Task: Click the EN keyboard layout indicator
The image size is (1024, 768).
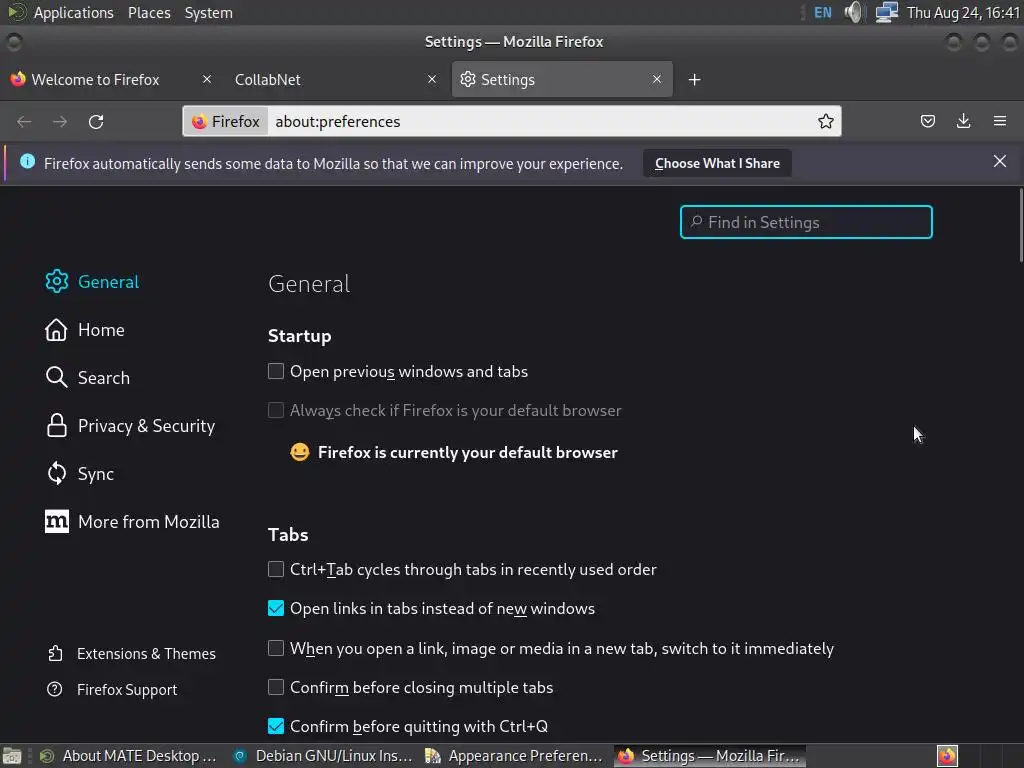Action: click(x=823, y=12)
